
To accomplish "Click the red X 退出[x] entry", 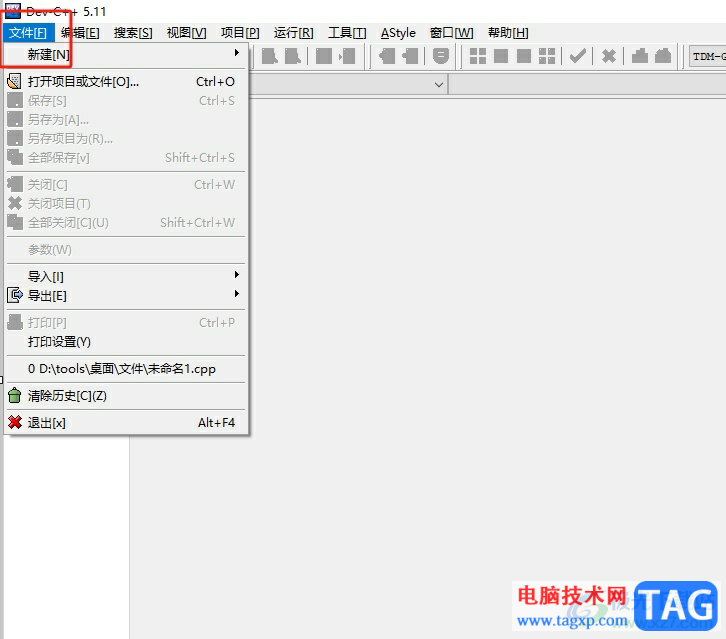I will [x=126, y=423].
